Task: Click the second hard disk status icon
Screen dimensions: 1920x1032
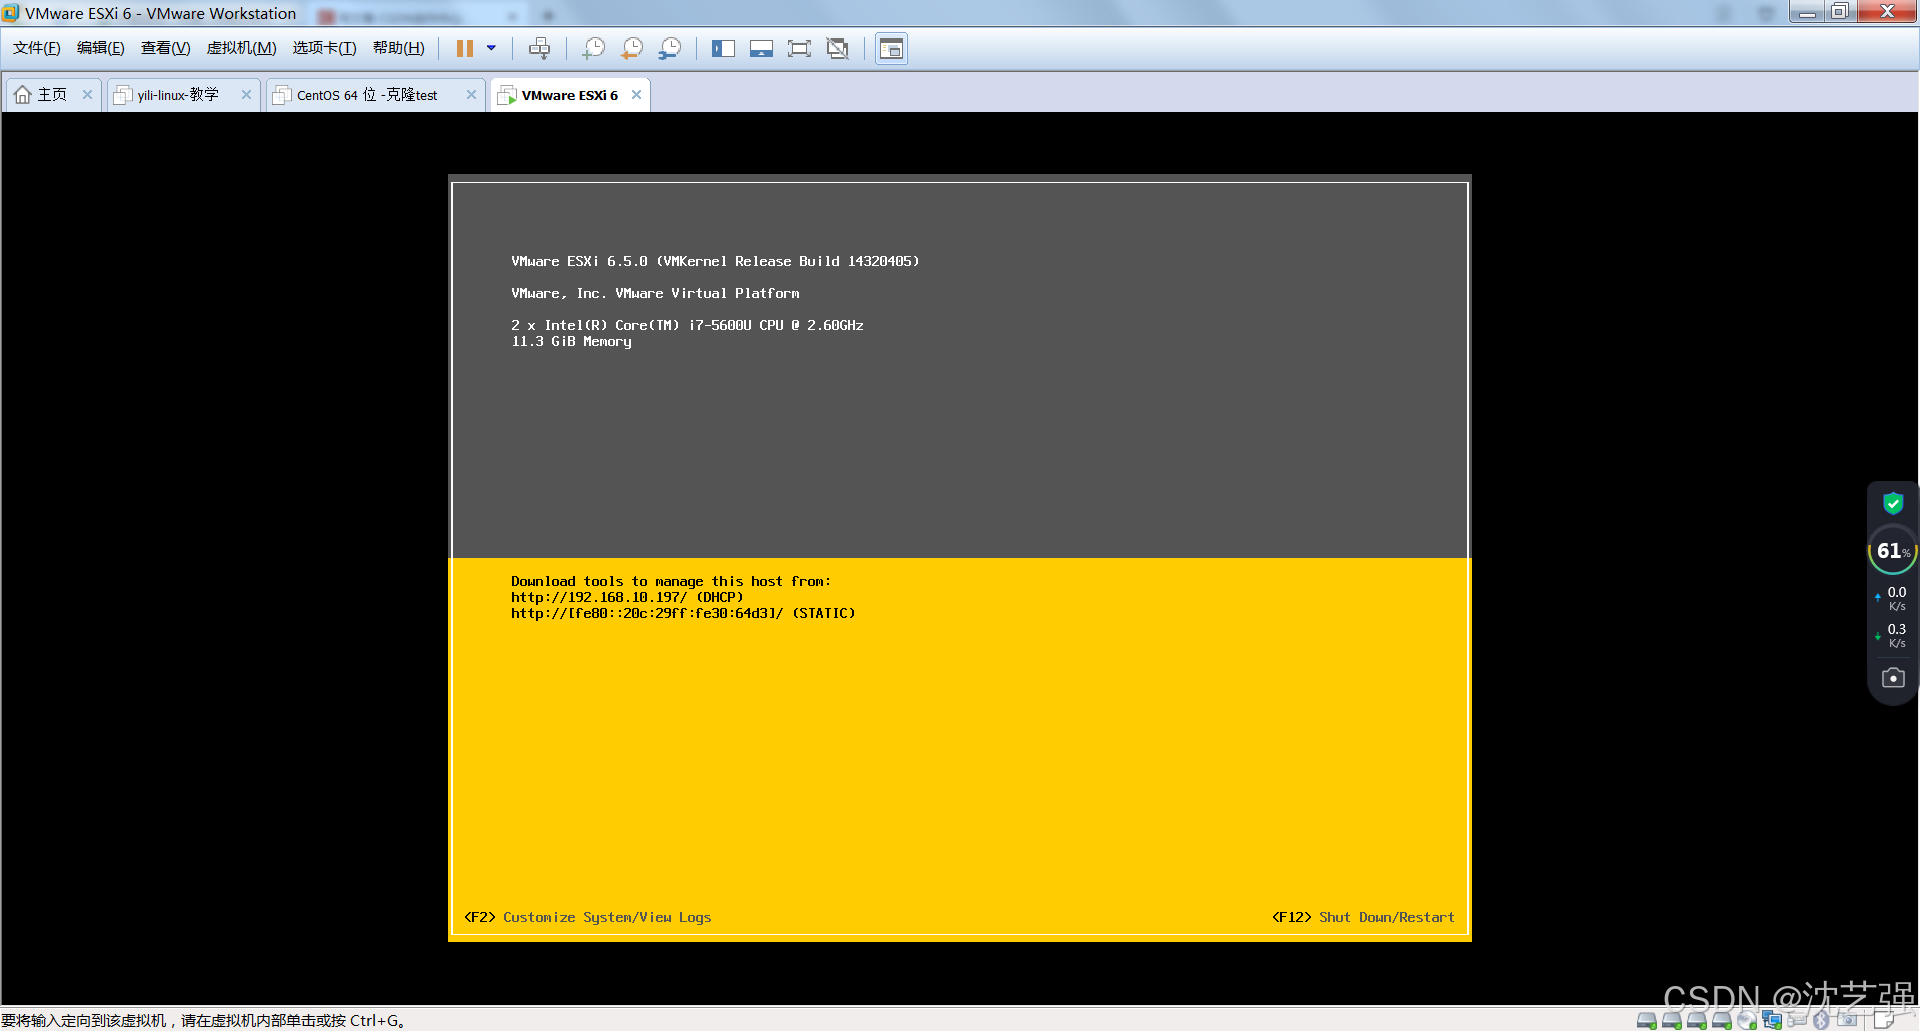Action: pyautogui.click(x=1672, y=1020)
